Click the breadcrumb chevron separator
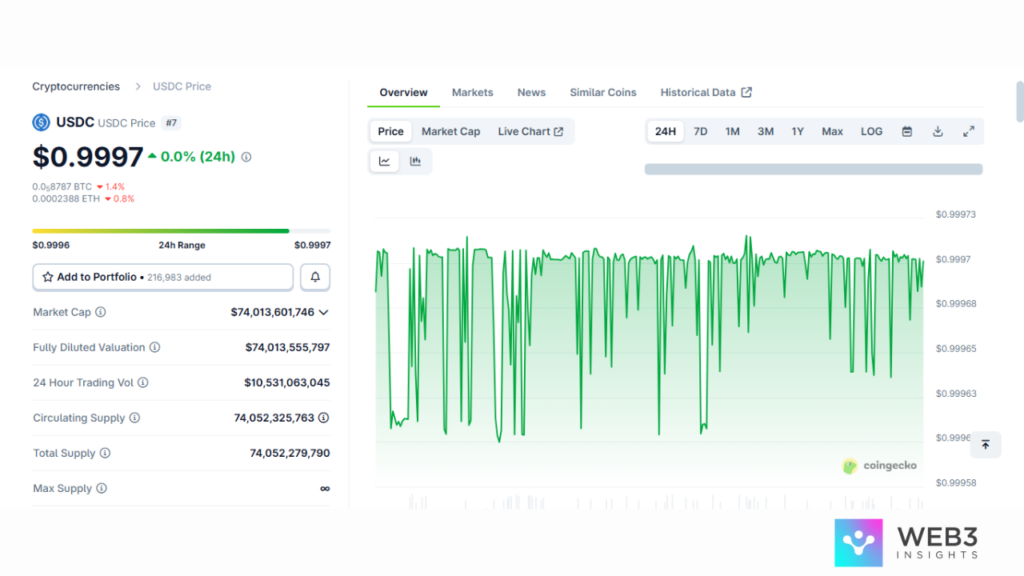The height and width of the screenshot is (576, 1024). coord(138,86)
